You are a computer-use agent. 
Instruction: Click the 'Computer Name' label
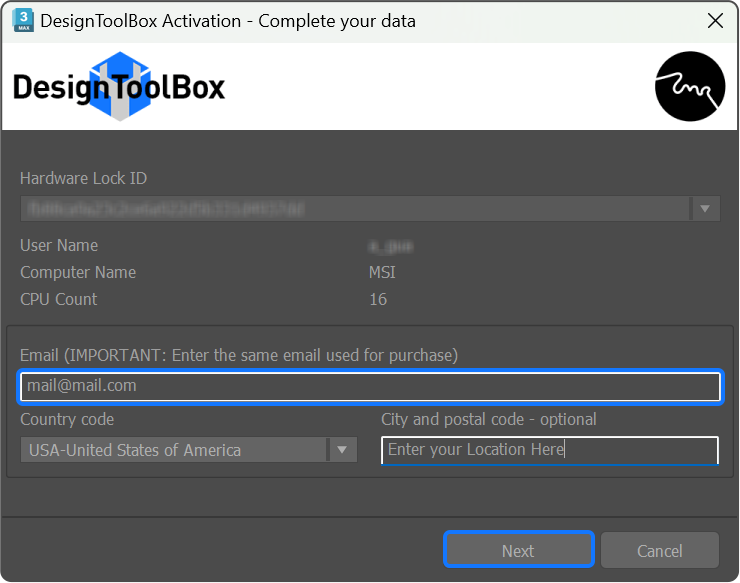pyautogui.click(x=78, y=272)
